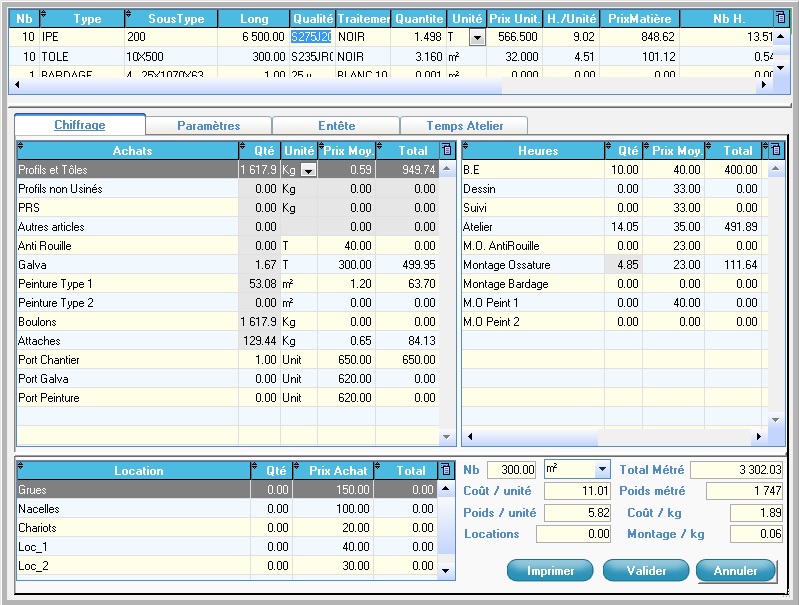
Task: Click the top grid's horizontal scroll right arrow
Action: click(x=763, y=85)
